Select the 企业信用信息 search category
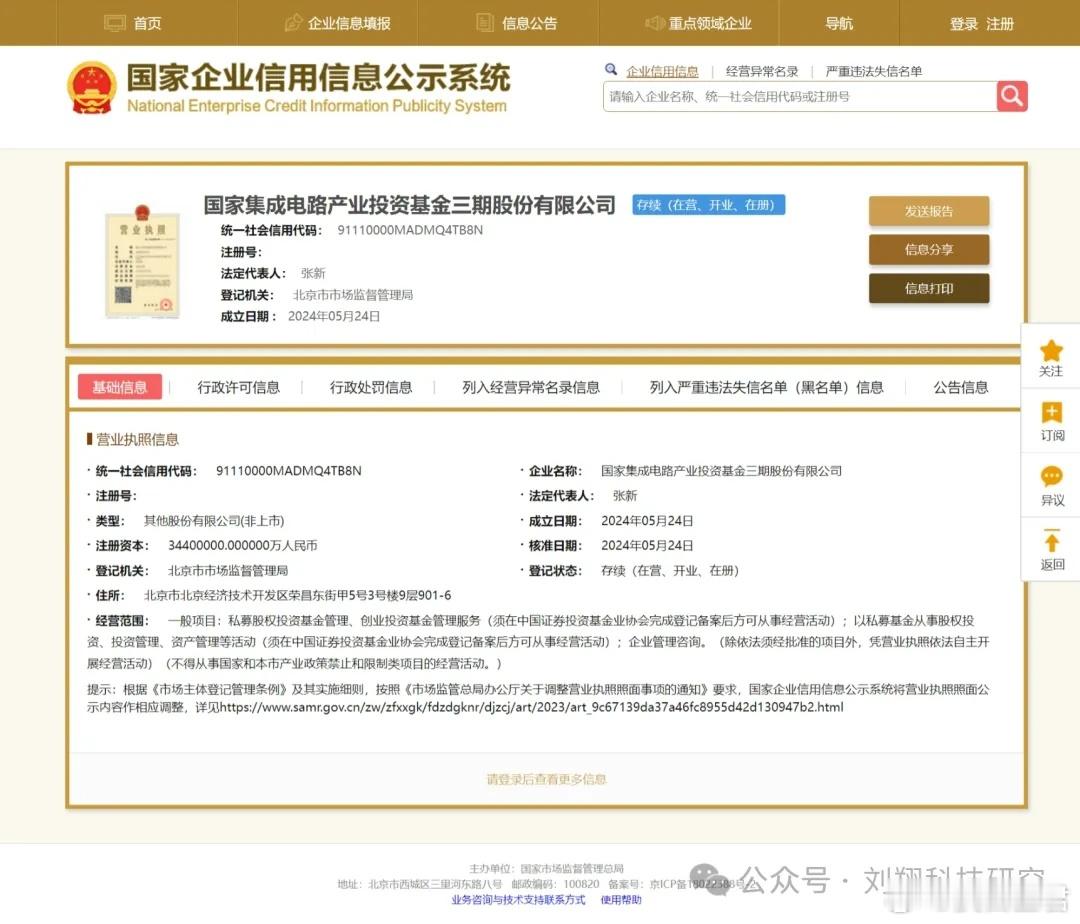Screen dimensions: 1080x924 point(662,71)
